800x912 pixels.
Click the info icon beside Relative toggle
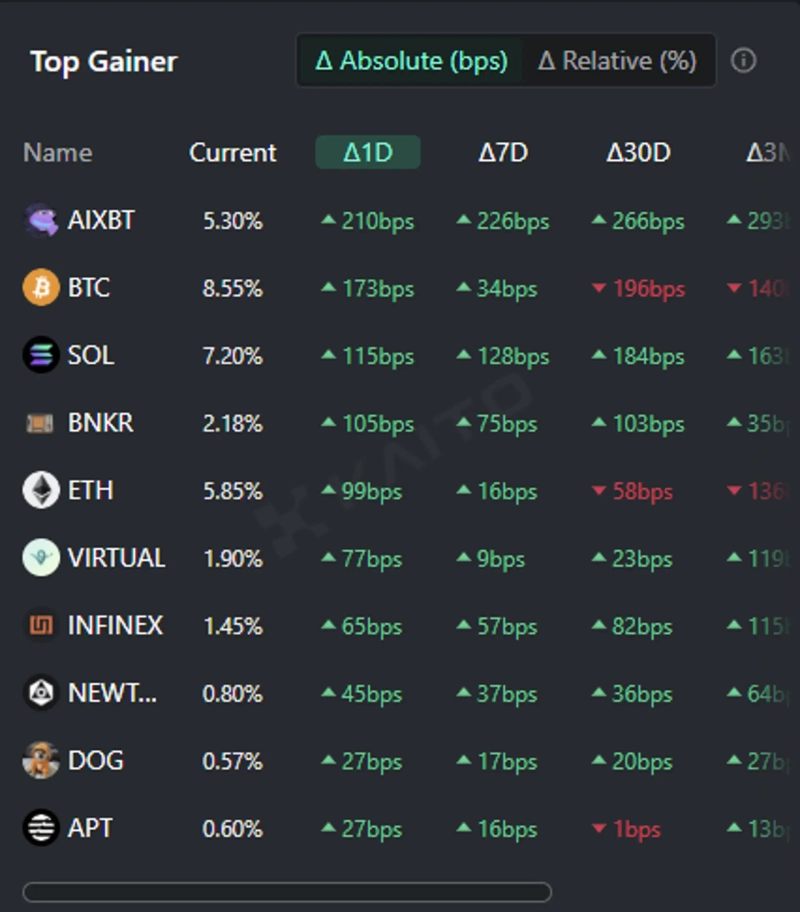(743, 61)
